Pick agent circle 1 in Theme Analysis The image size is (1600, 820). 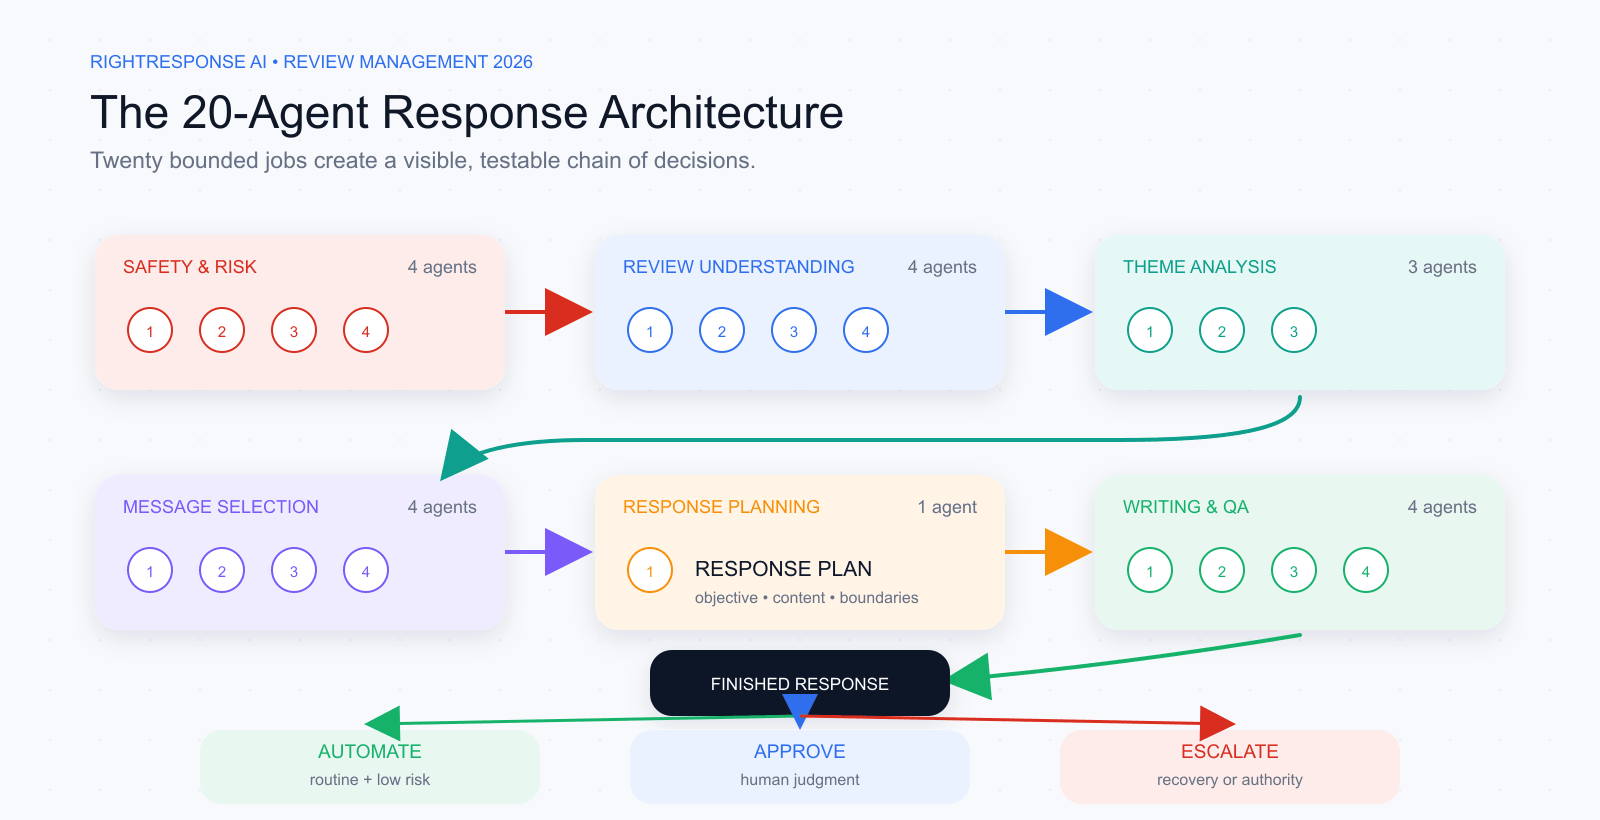tap(1150, 331)
